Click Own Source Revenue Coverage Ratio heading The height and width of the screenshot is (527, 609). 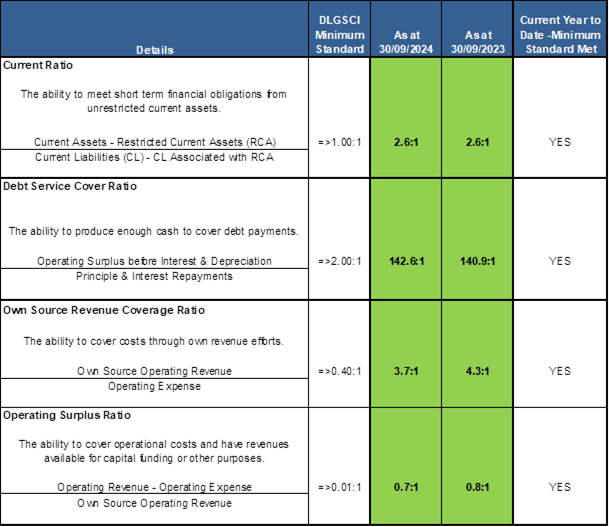click(104, 310)
